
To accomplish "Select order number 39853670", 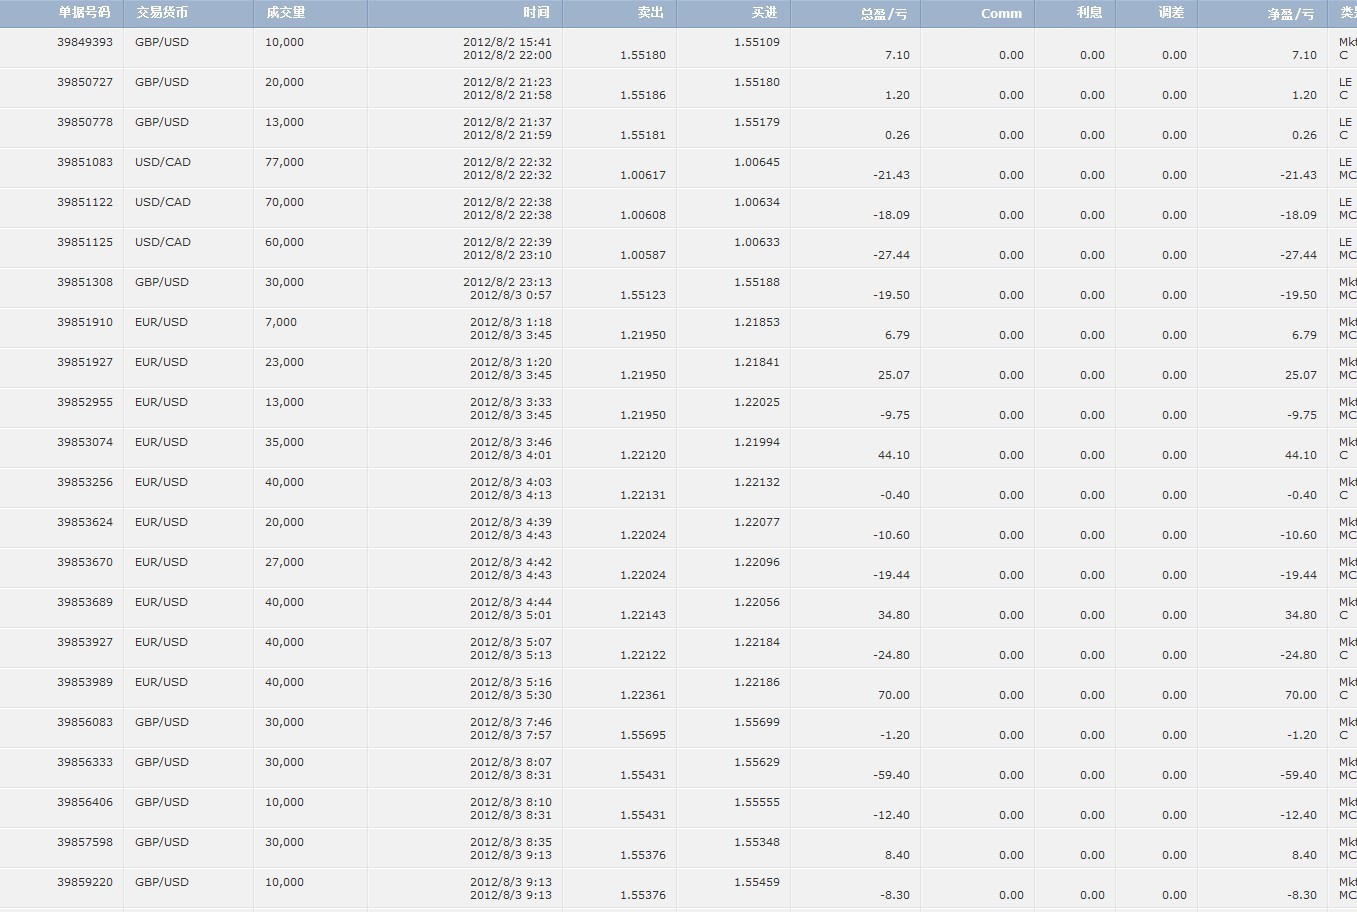I will coord(85,562).
